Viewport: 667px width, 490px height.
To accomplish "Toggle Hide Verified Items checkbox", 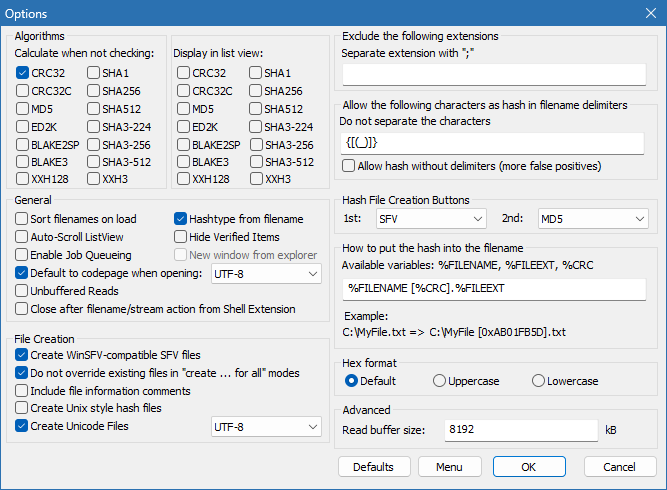I will click(181, 237).
